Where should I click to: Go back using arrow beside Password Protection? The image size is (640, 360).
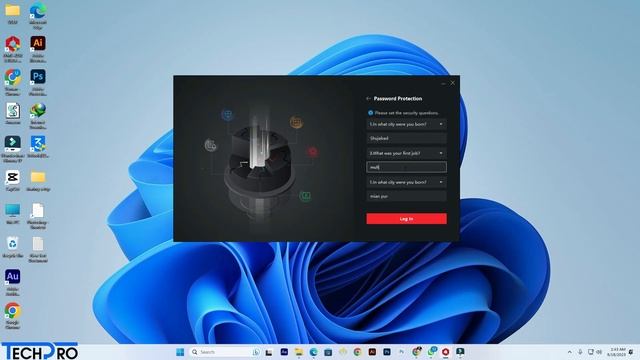pyautogui.click(x=368, y=99)
